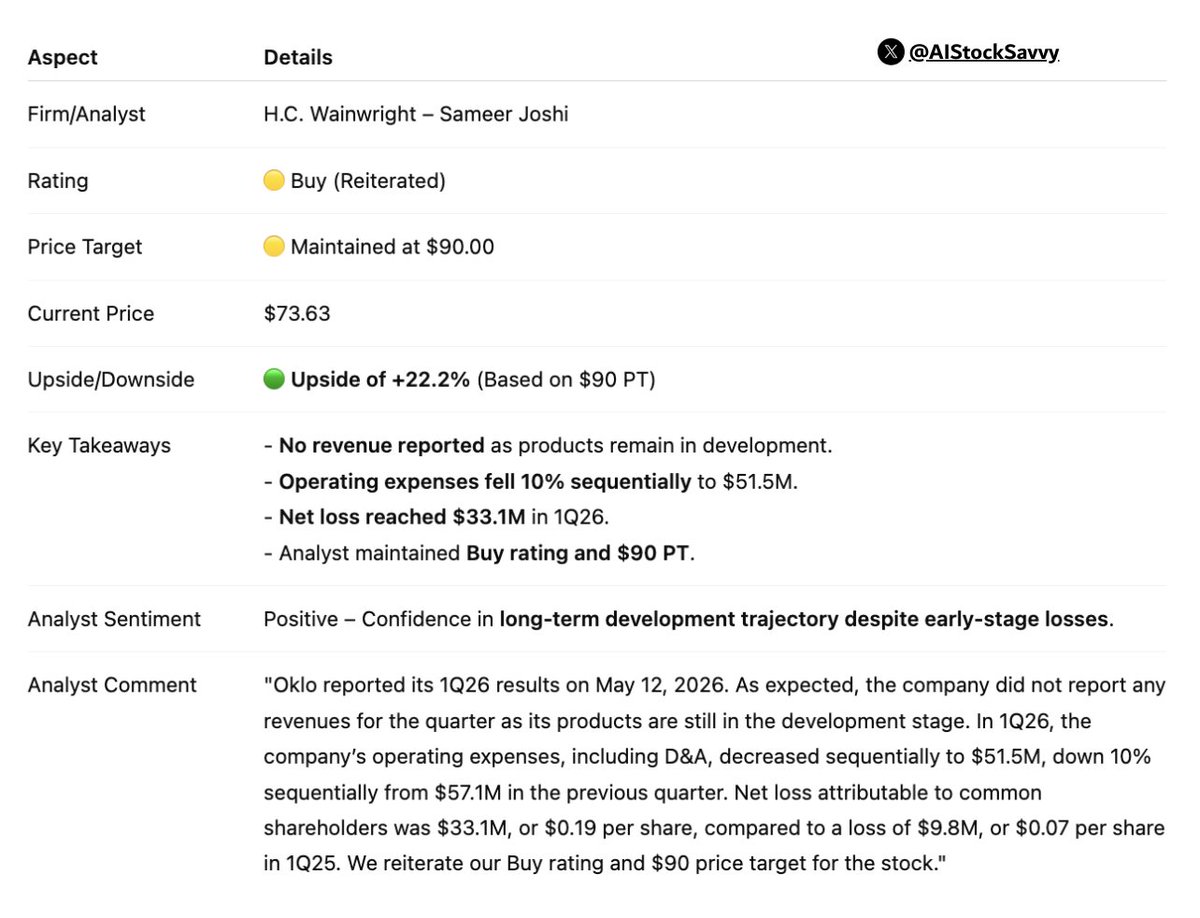Click the 'Upside/Downside' row label
This screenshot has height=918, width=1200.
pyautogui.click(x=111, y=380)
